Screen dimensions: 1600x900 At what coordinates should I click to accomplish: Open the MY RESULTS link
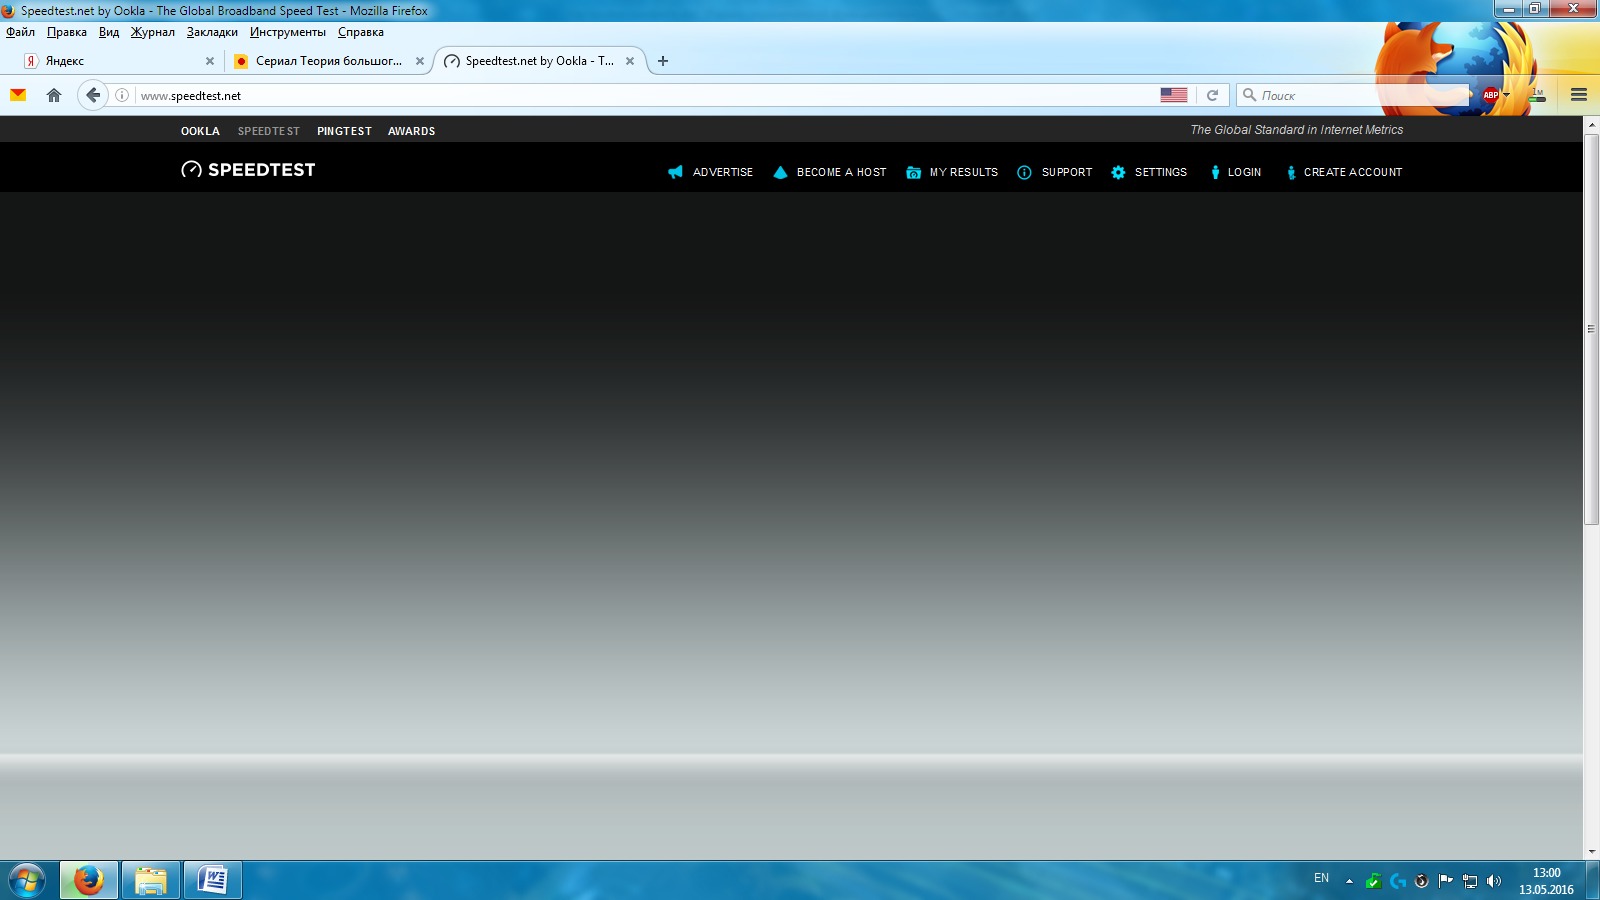click(964, 172)
